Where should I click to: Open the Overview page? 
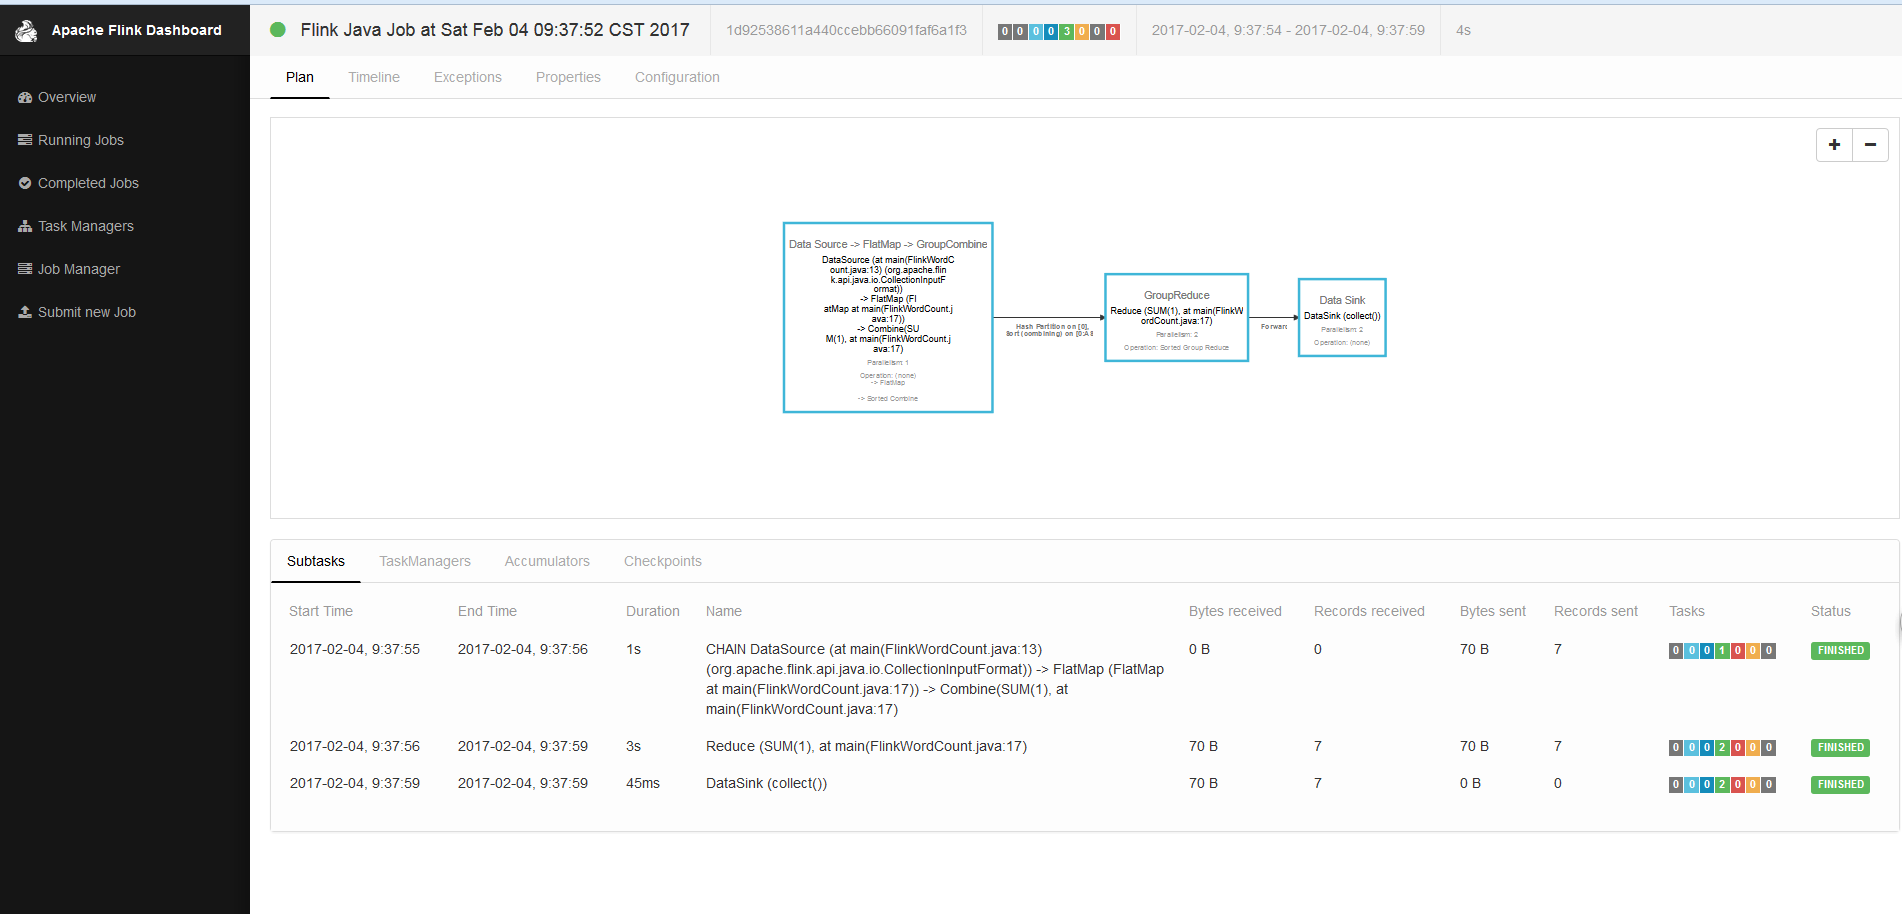[67, 97]
